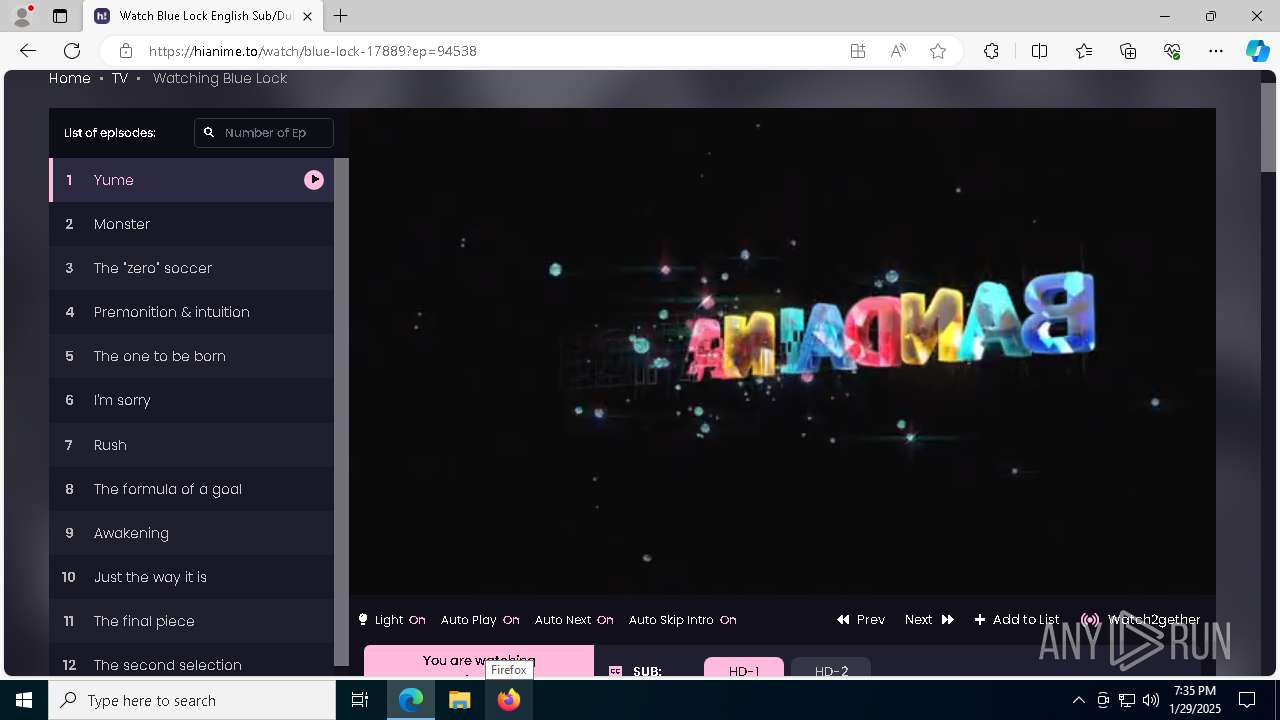Open the Favorites list

pos(1084,51)
